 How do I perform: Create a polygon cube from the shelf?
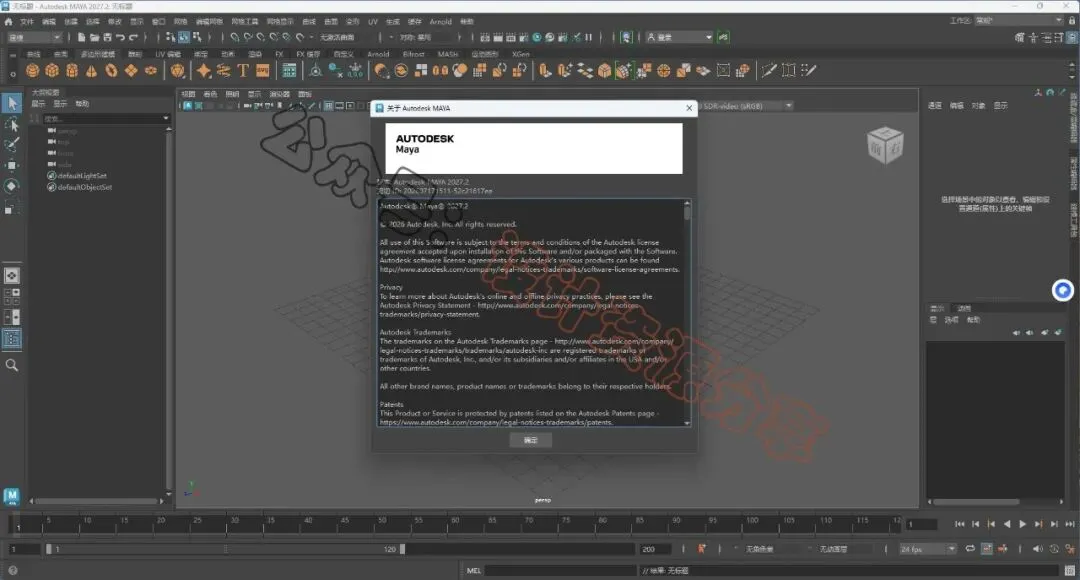click(x=52, y=70)
